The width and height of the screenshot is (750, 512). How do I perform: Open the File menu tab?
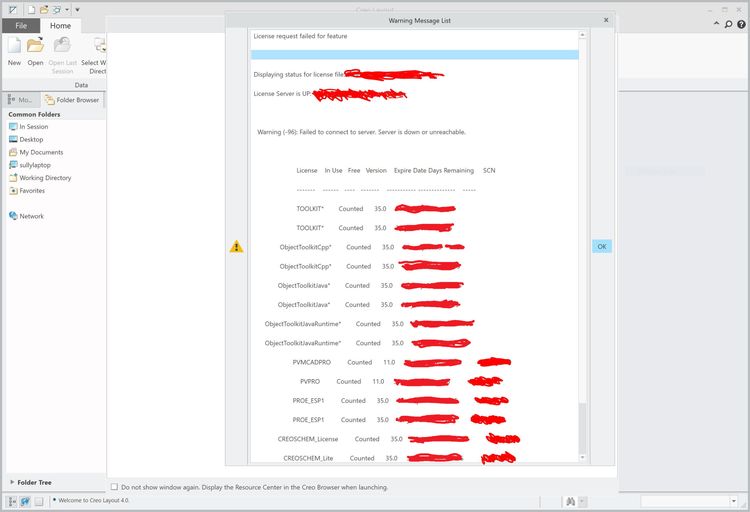pyautogui.click(x=21, y=26)
